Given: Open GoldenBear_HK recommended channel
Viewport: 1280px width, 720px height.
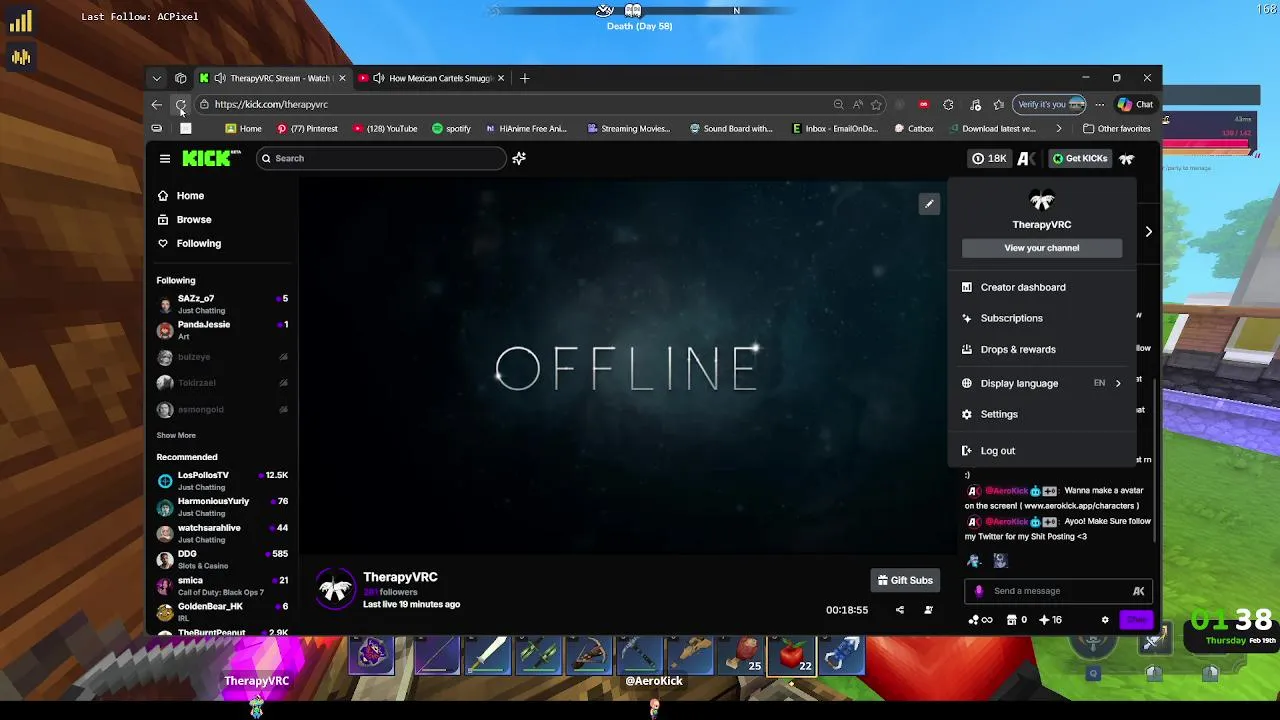Looking at the screenshot, I should click(222, 612).
